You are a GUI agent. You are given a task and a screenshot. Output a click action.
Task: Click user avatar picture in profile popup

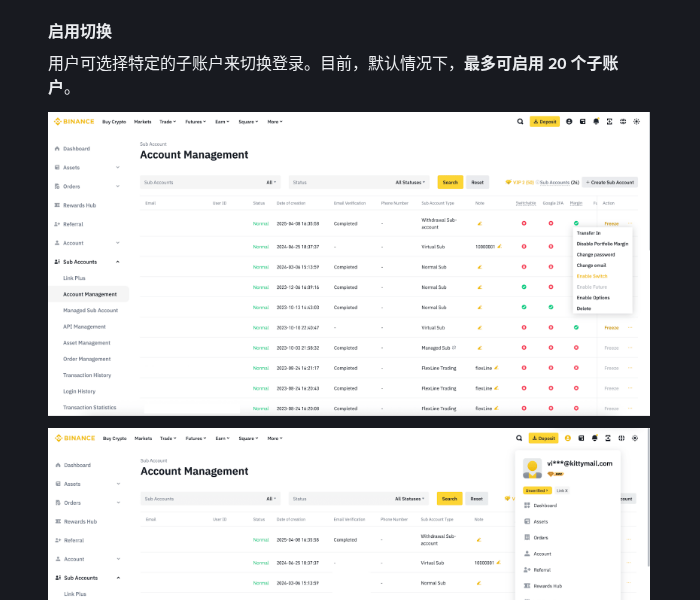(532, 468)
